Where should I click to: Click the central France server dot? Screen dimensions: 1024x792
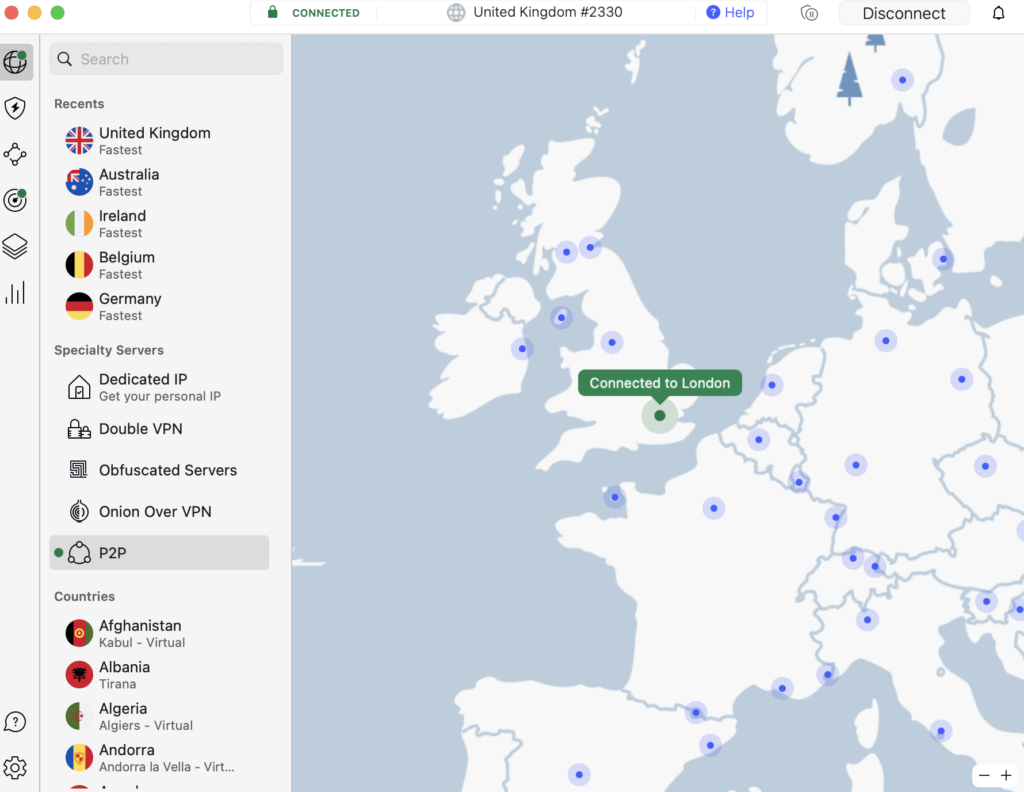click(714, 508)
